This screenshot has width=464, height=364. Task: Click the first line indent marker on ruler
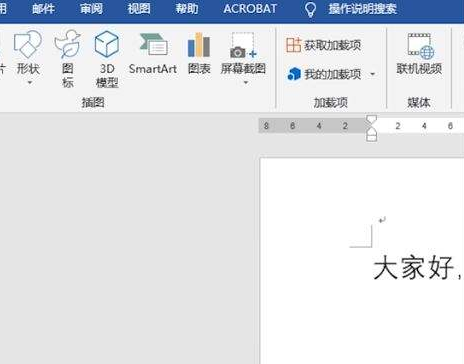click(x=371, y=120)
